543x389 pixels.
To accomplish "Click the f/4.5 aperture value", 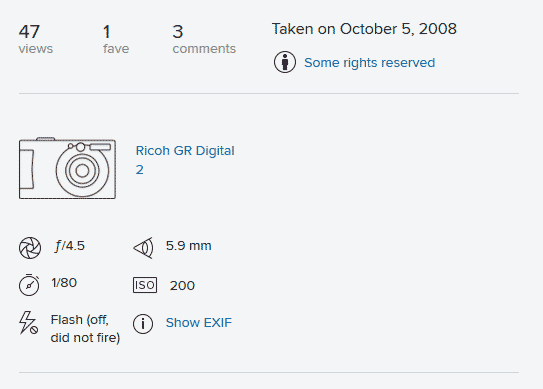I will pyautogui.click(x=70, y=246).
